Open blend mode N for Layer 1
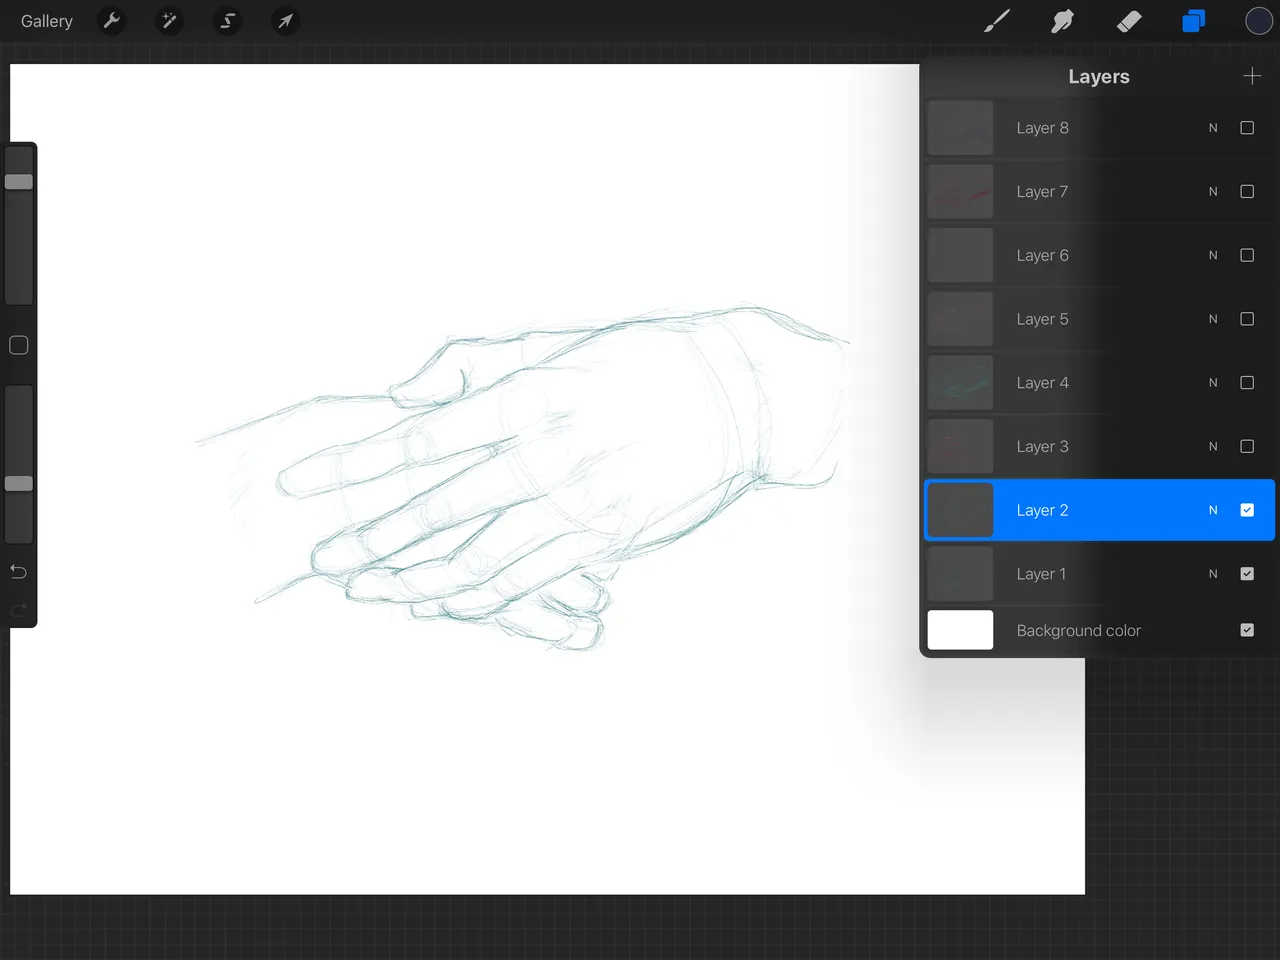This screenshot has width=1280, height=960. pyautogui.click(x=1213, y=574)
